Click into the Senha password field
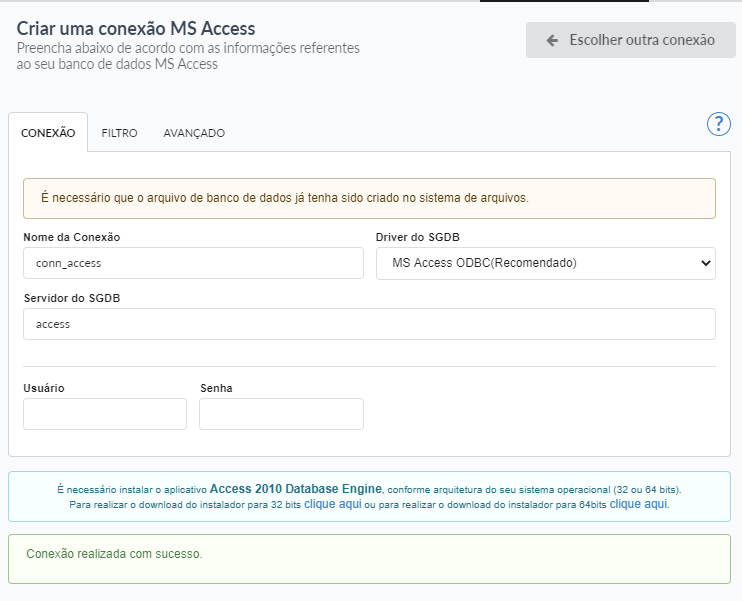This screenshot has height=601, width=742. coord(281,414)
